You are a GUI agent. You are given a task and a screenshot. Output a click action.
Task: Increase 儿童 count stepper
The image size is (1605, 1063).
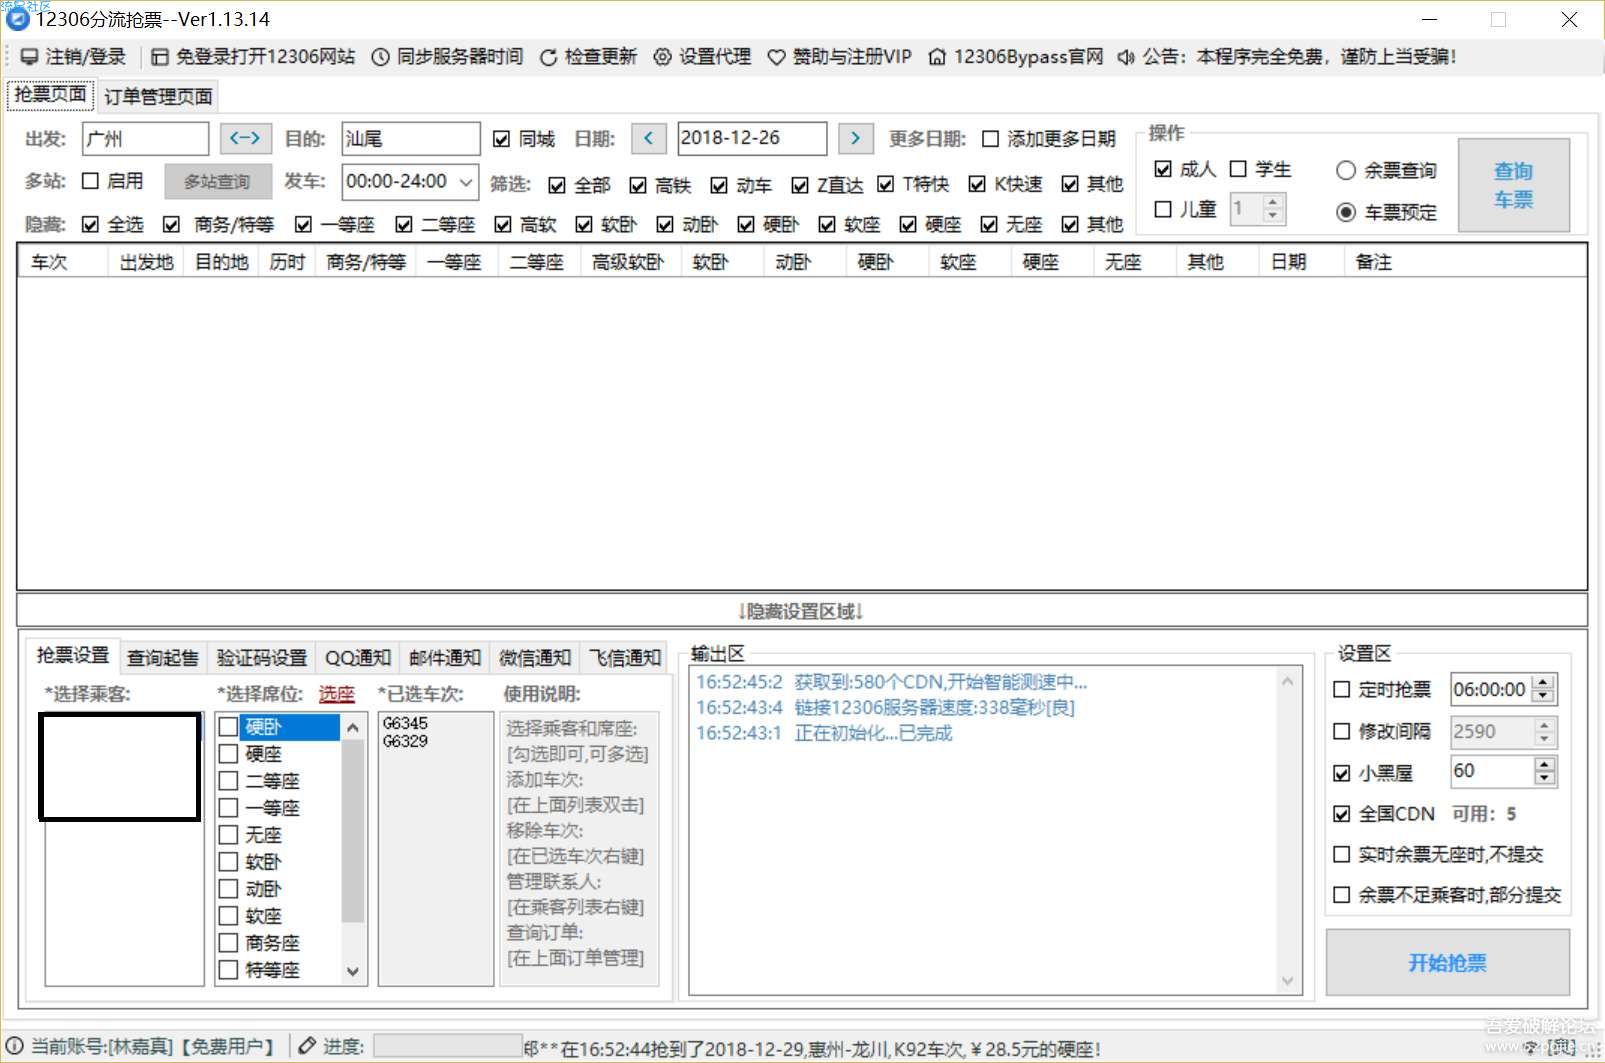[1272, 202]
